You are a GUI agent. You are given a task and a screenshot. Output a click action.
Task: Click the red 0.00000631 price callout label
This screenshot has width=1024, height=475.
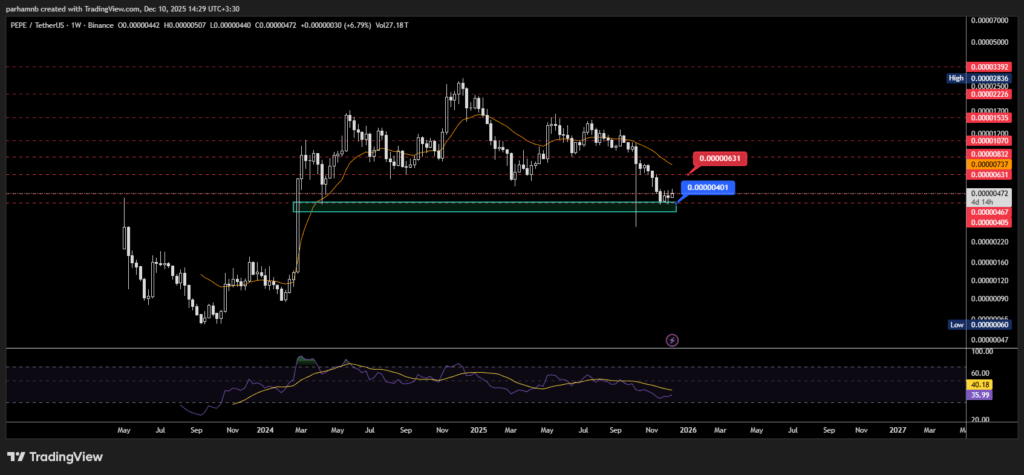click(720, 158)
